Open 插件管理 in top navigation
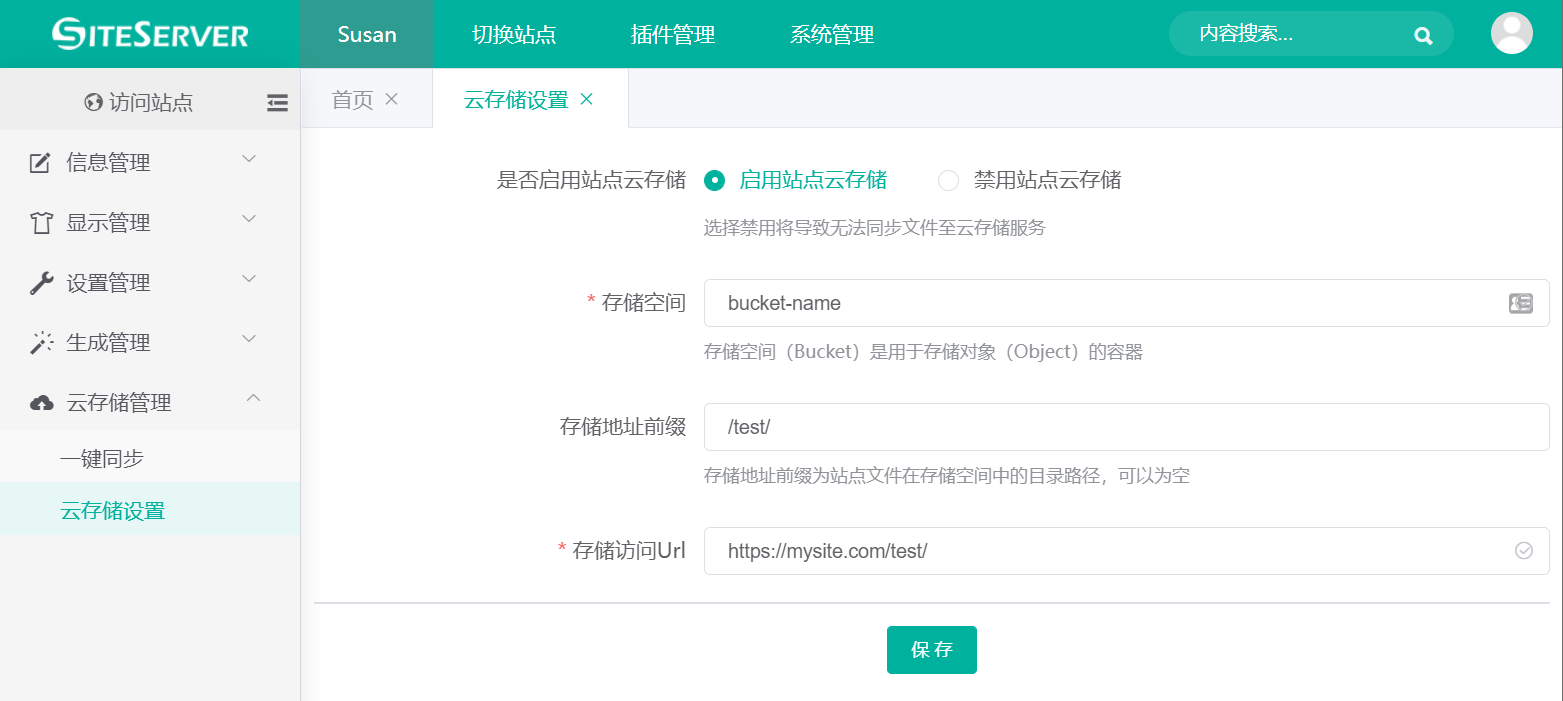This screenshot has height=701, width=1563. pyautogui.click(x=672, y=35)
